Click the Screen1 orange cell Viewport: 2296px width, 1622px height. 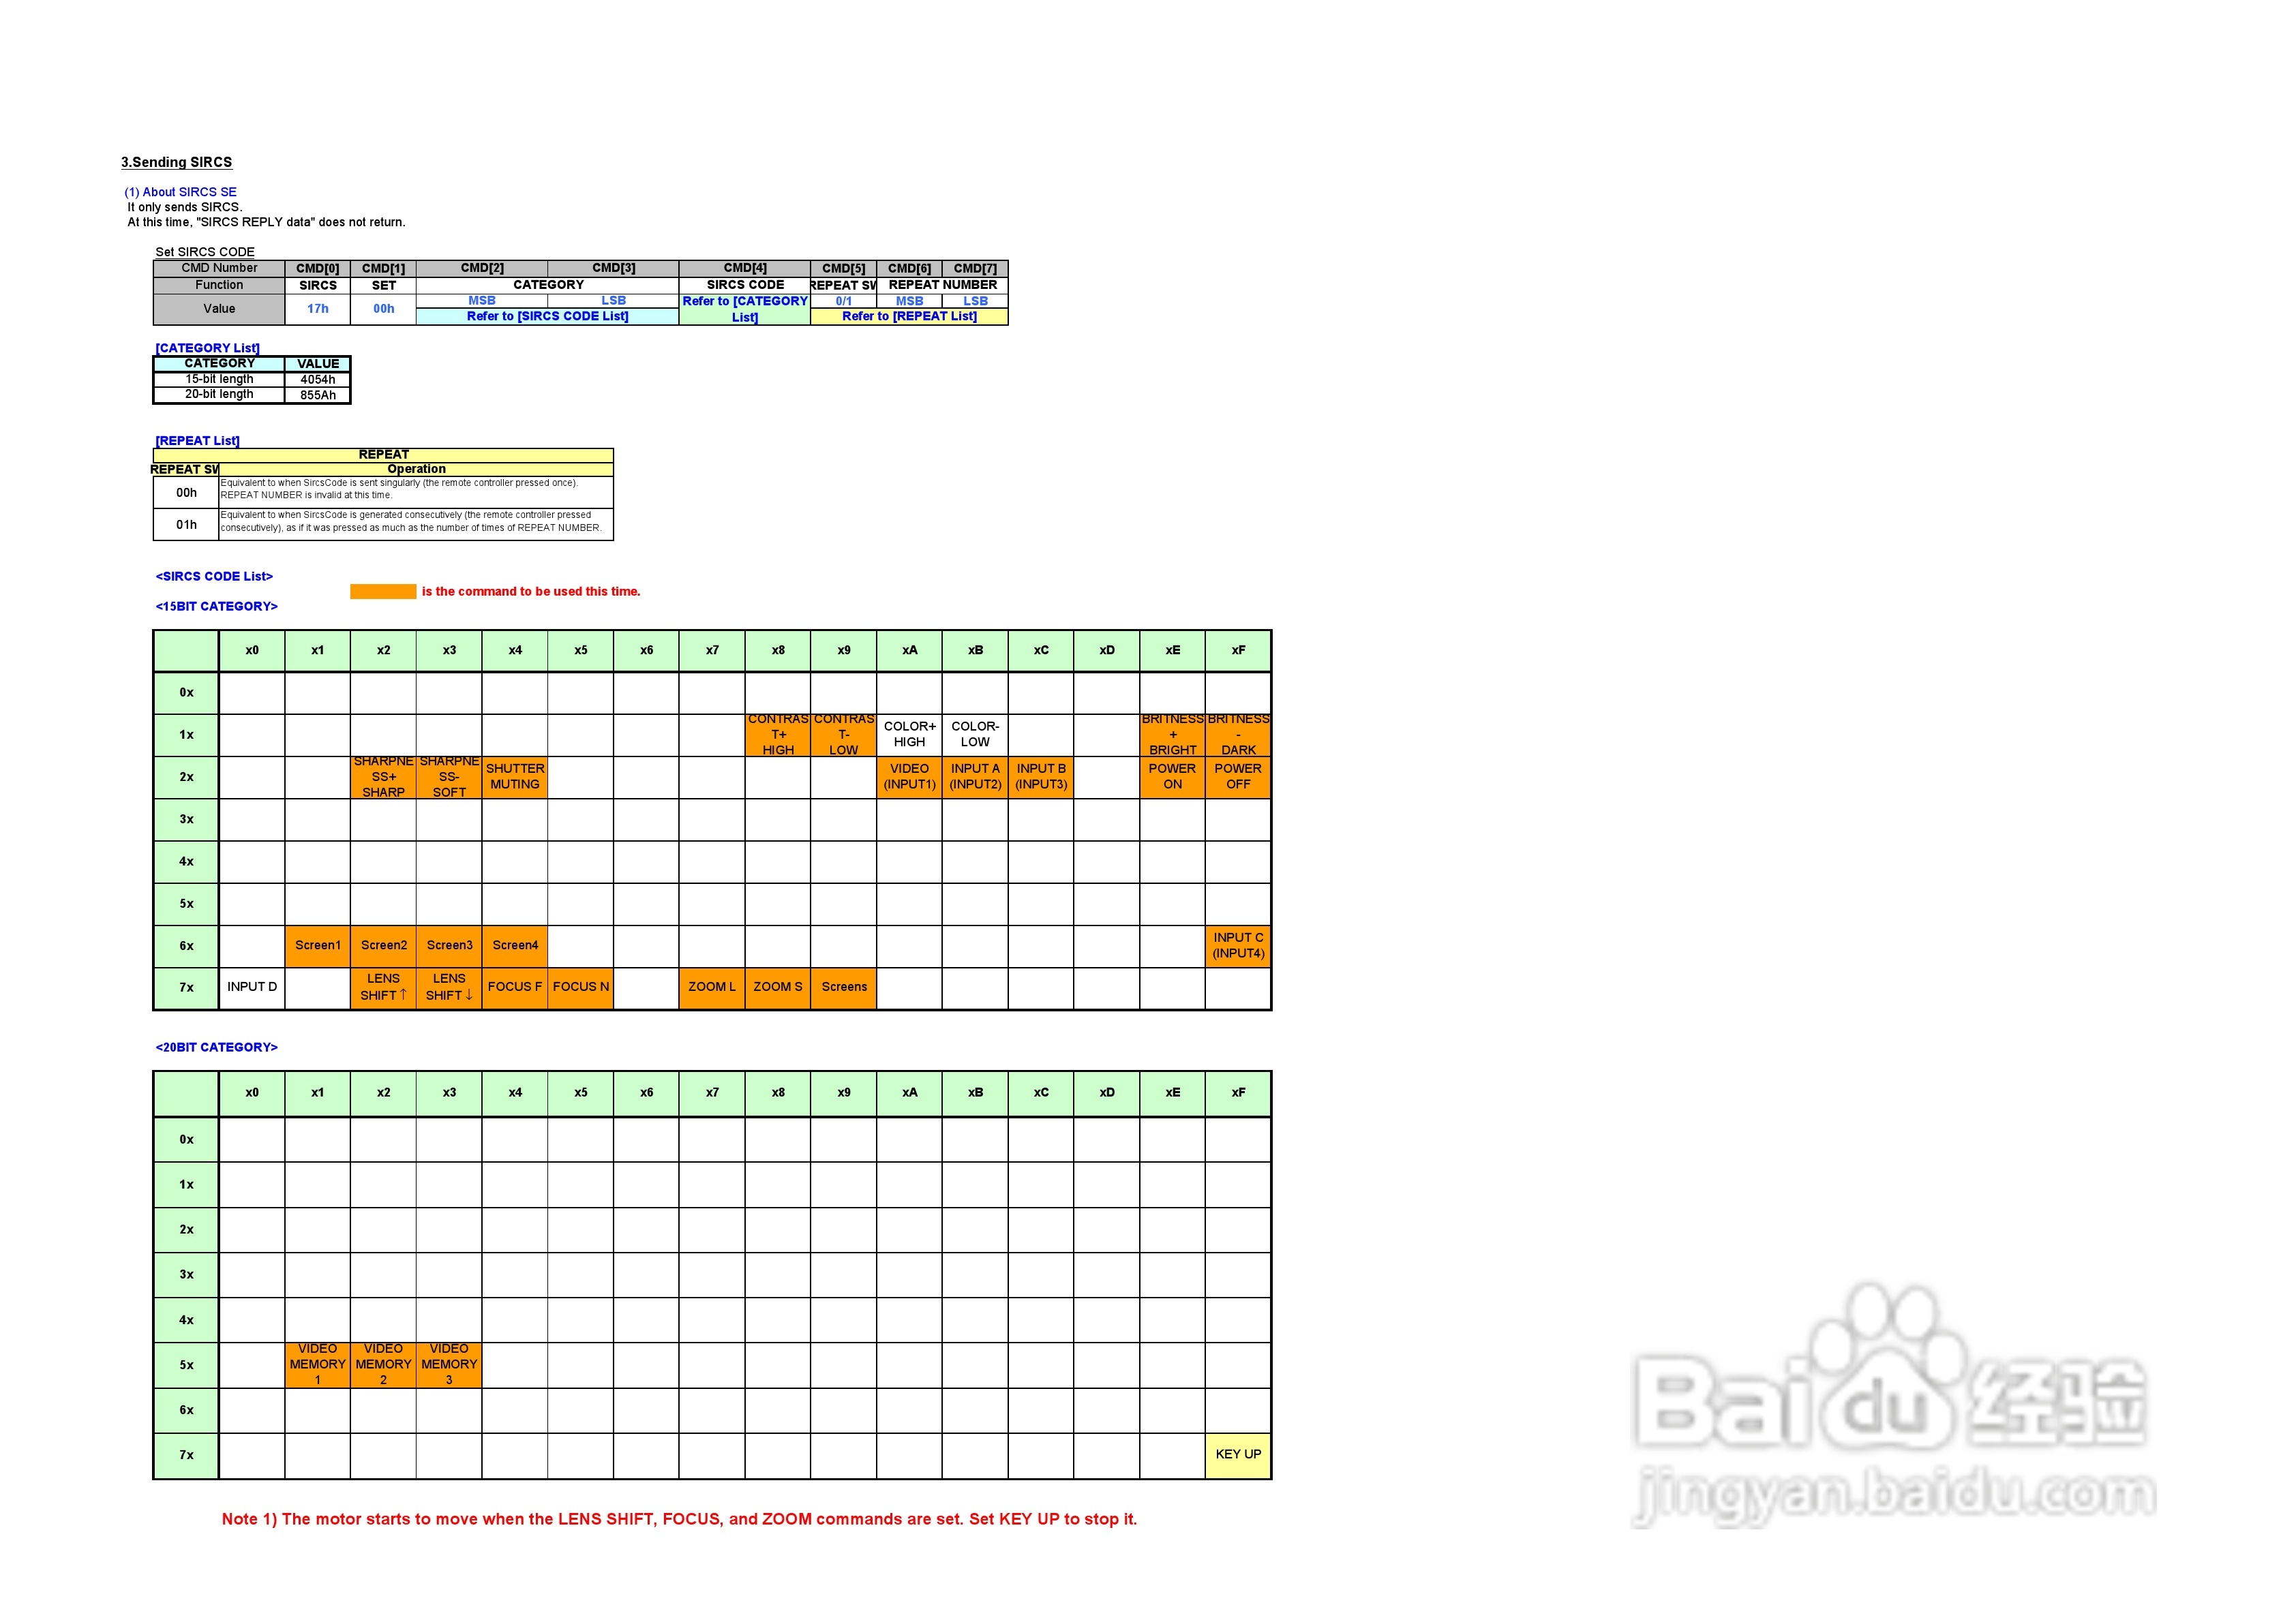(x=317, y=946)
